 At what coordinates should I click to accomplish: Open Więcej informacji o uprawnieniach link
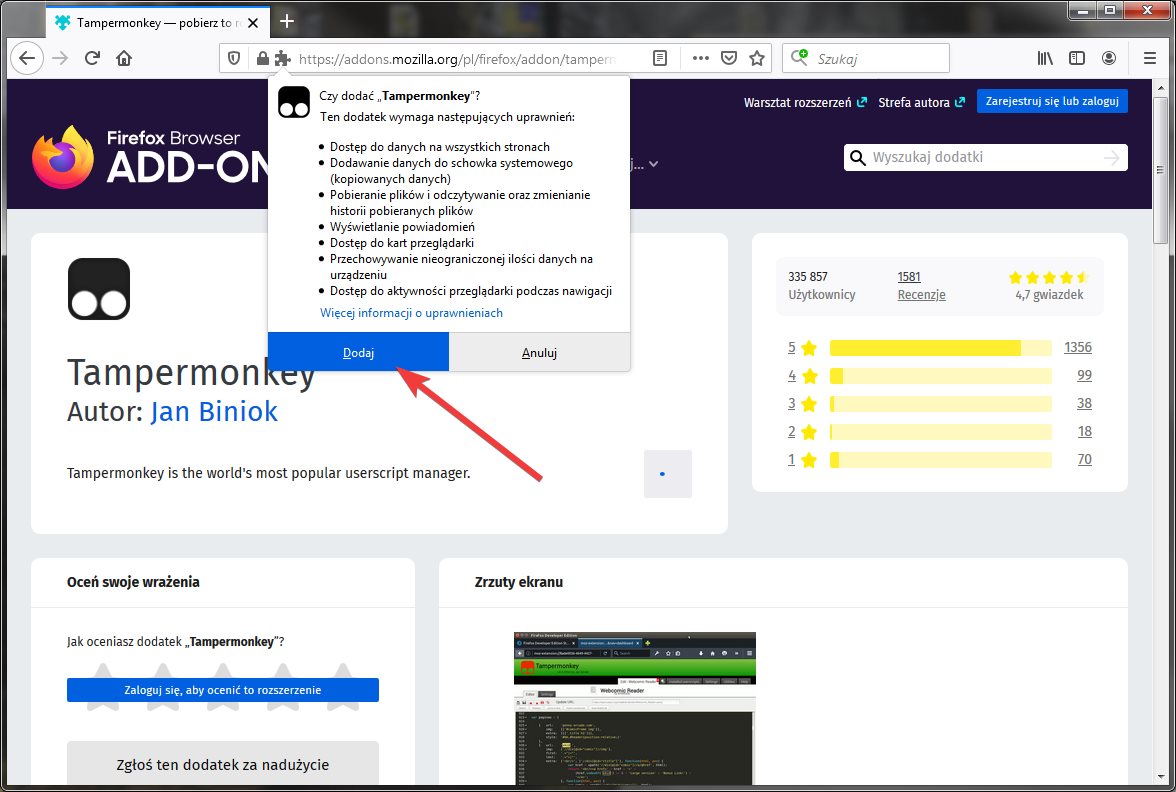coord(411,313)
